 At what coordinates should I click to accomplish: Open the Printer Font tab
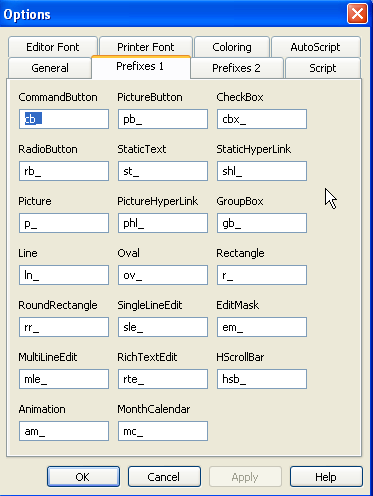click(146, 47)
